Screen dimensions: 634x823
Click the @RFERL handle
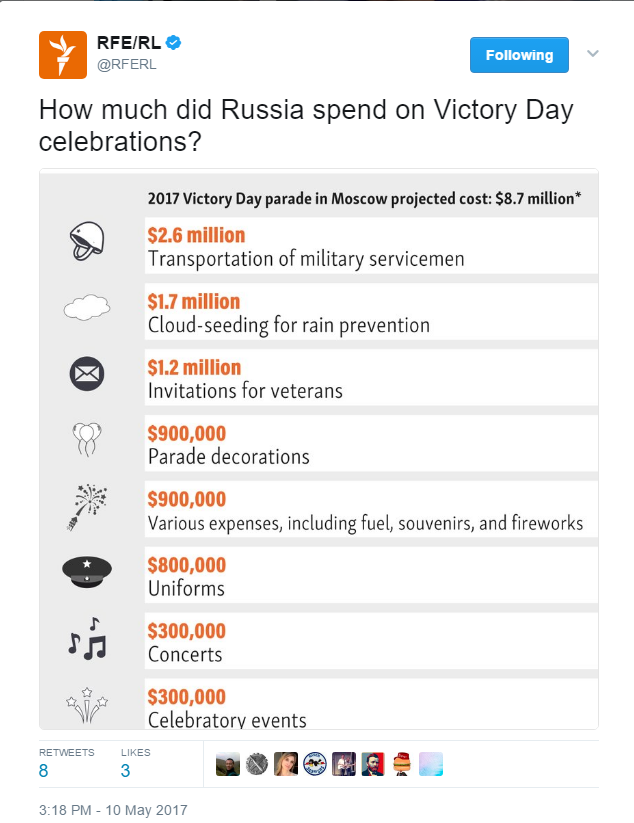point(125,65)
